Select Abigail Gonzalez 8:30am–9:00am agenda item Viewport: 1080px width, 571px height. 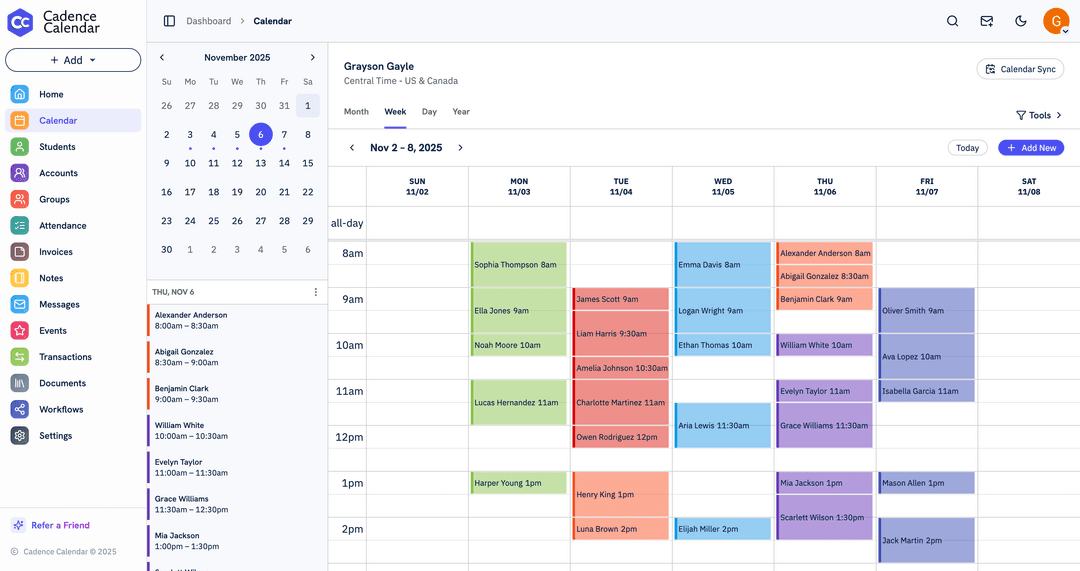coord(237,357)
